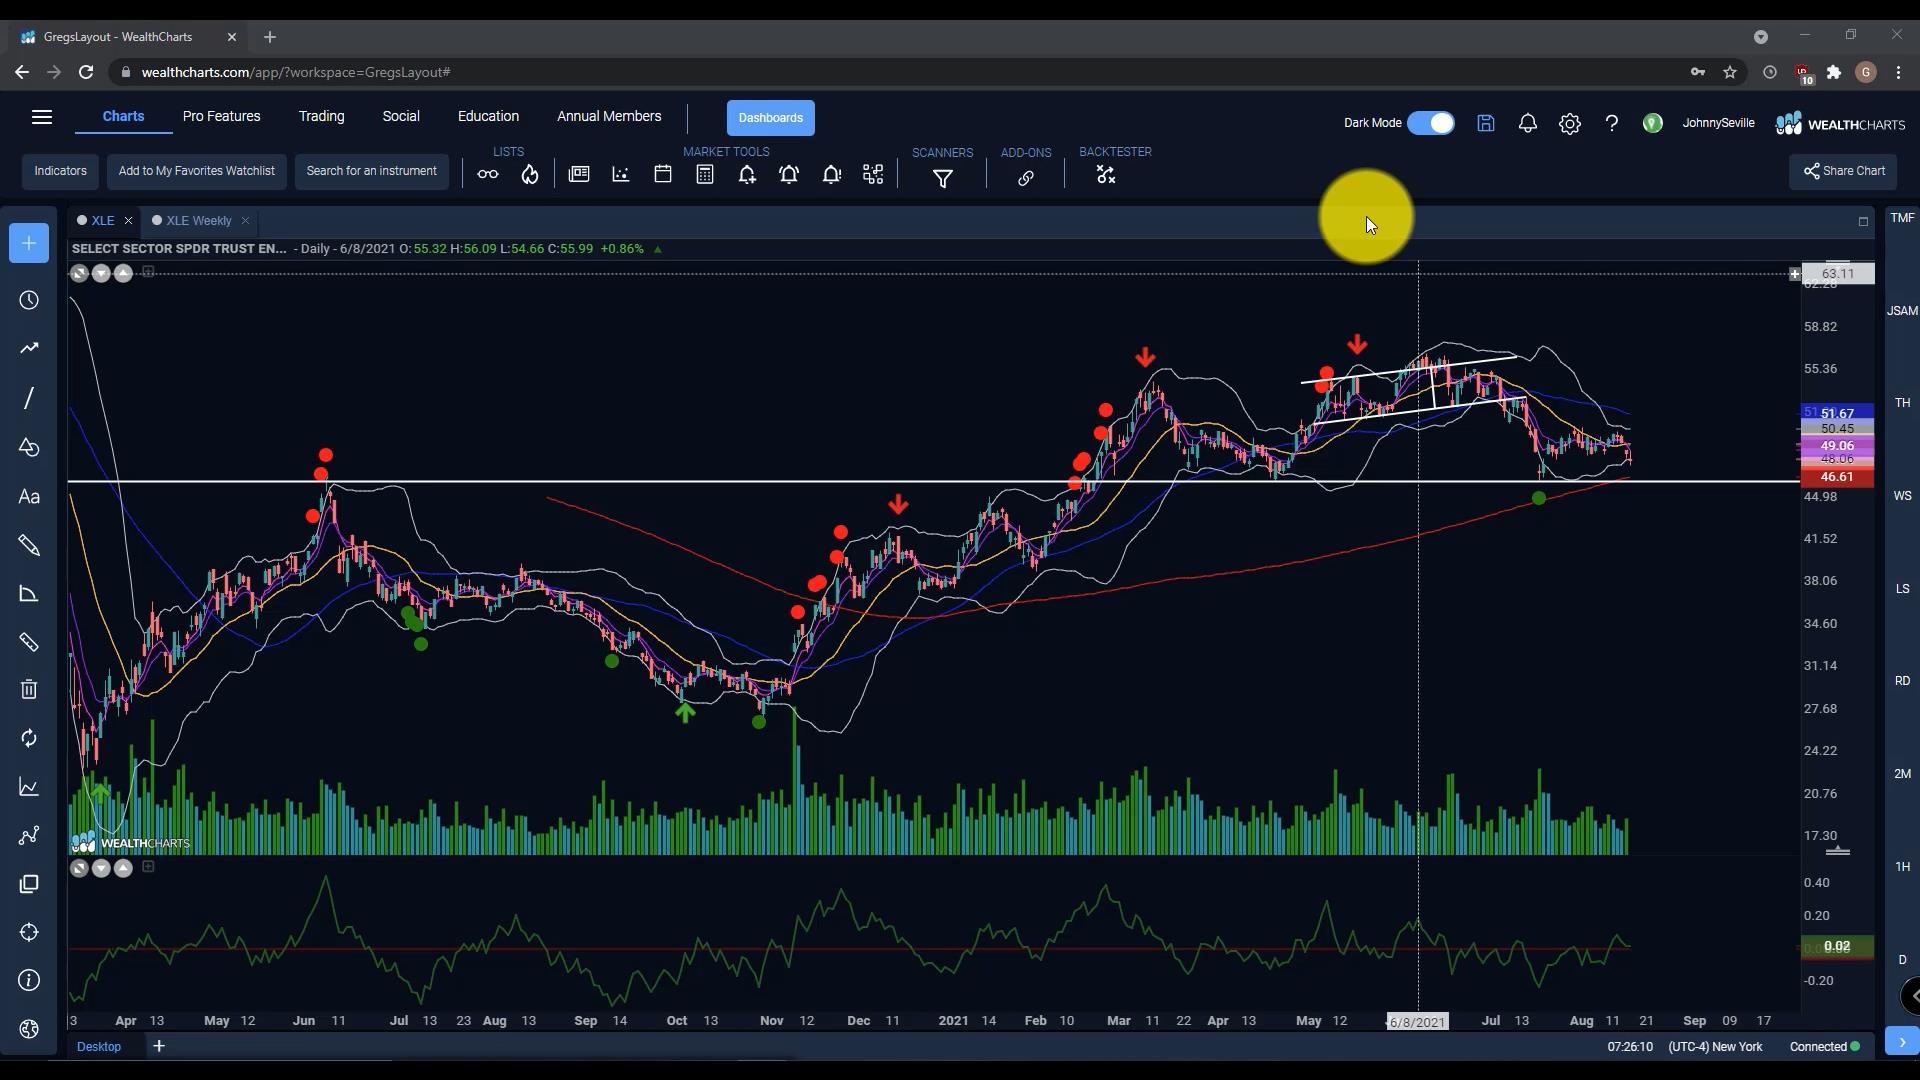The width and height of the screenshot is (1920, 1080).
Task: Open the calendar market tool
Action: point(663,174)
